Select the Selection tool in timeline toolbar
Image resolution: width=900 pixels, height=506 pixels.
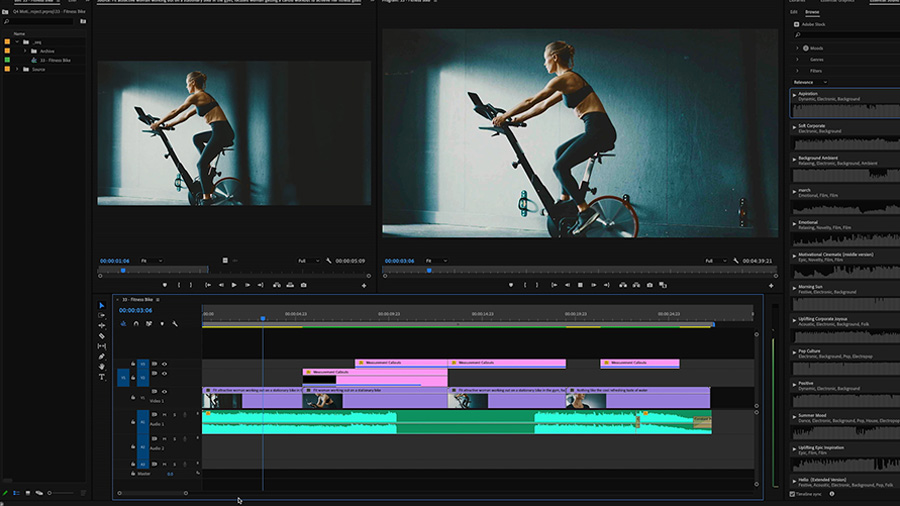(102, 305)
